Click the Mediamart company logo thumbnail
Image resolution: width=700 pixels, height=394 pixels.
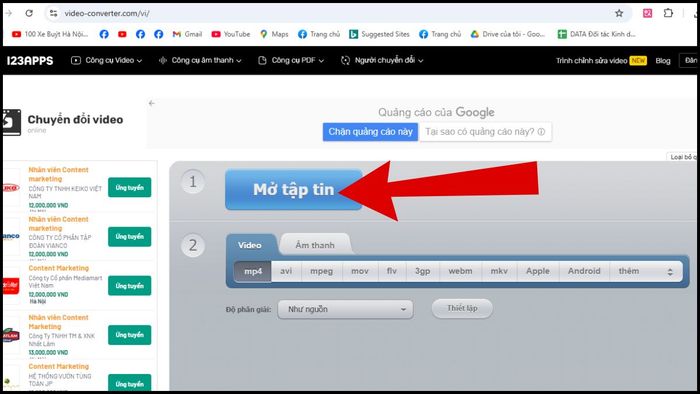tap(11, 286)
